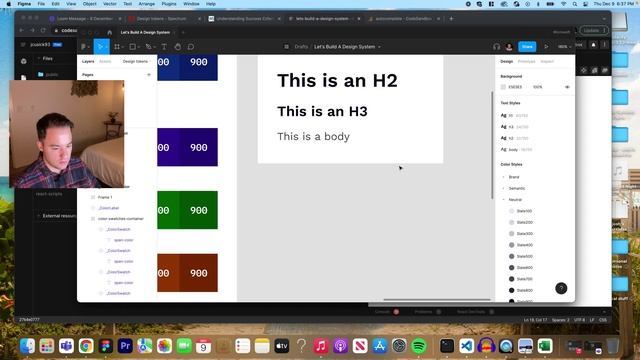The width and height of the screenshot is (640, 360).
Task: Open the Vector menu
Action: (109, 4)
